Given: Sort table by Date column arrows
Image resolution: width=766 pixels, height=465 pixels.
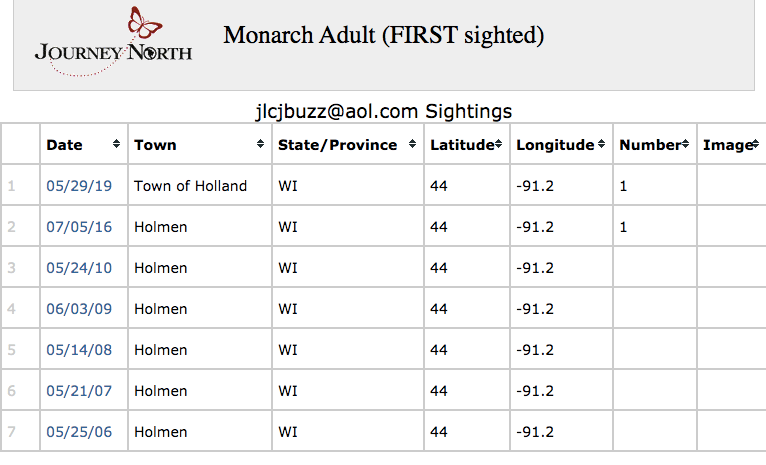Looking at the screenshot, I should [117, 145].
